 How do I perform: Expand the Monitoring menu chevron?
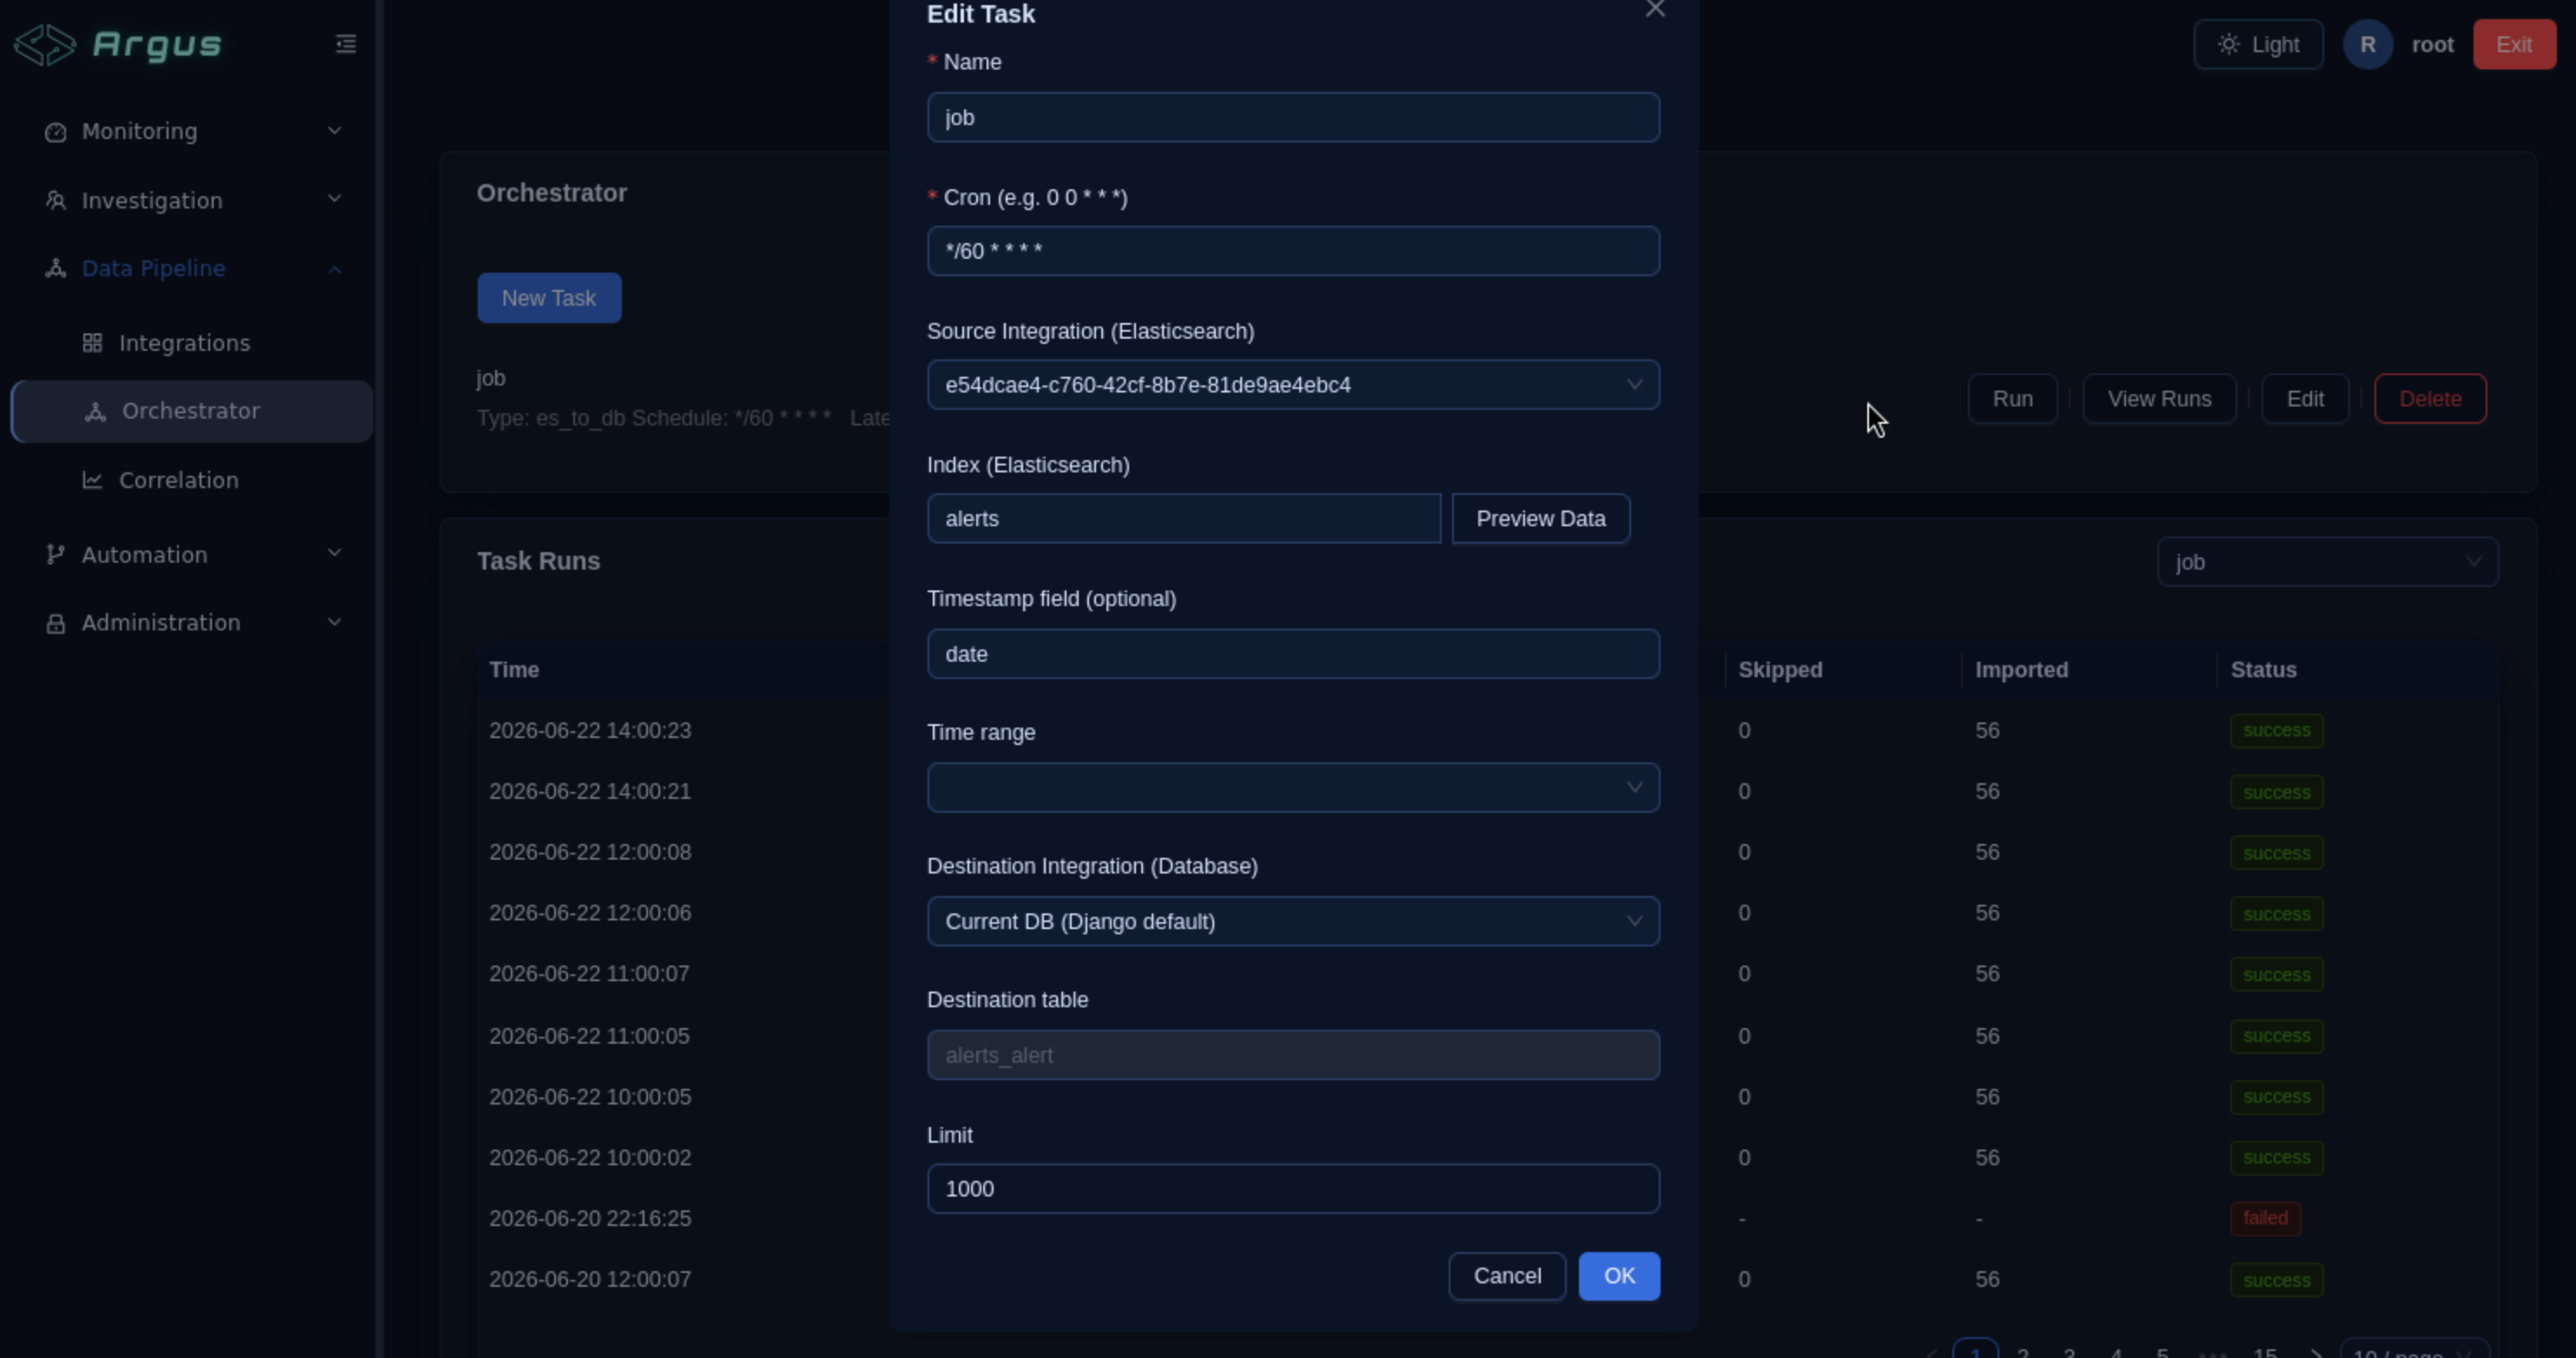(335, 131)
